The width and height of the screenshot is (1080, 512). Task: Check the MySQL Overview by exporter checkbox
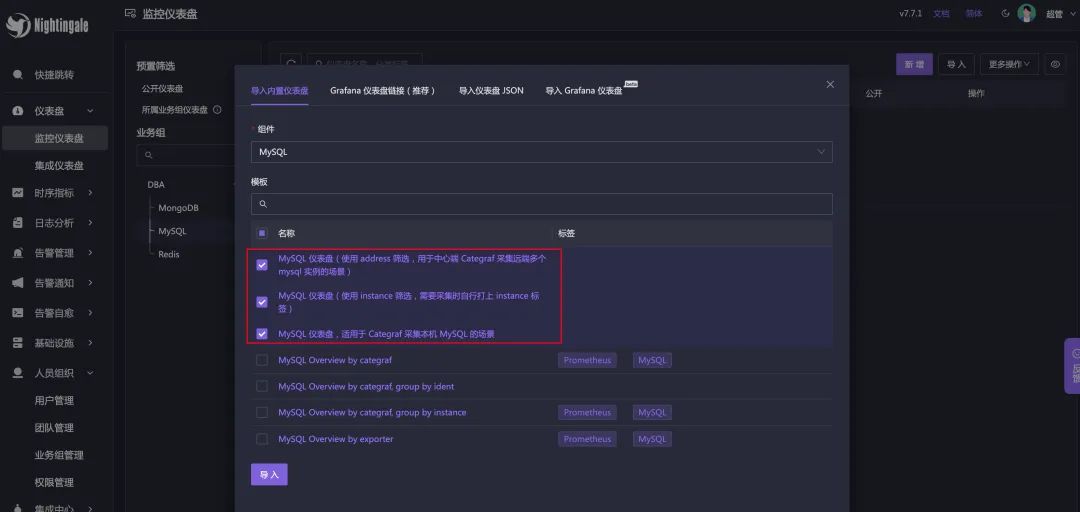[x=262, y=439]
